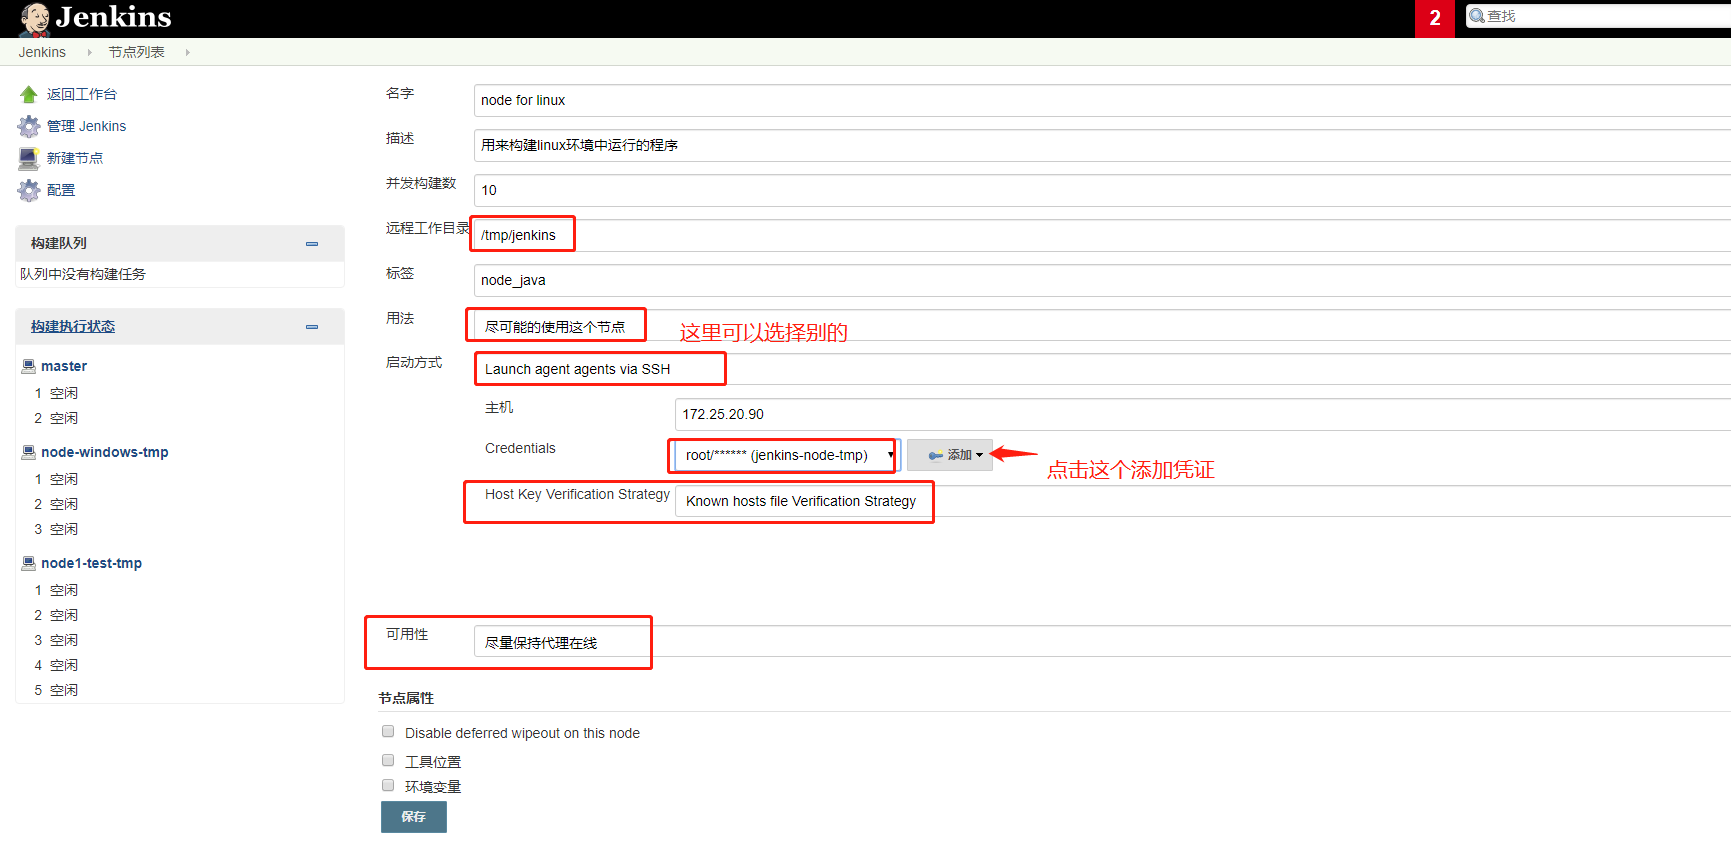The image size is (1731, 845).
Task: Open the master node link
Action: click(x=64, y=366)
